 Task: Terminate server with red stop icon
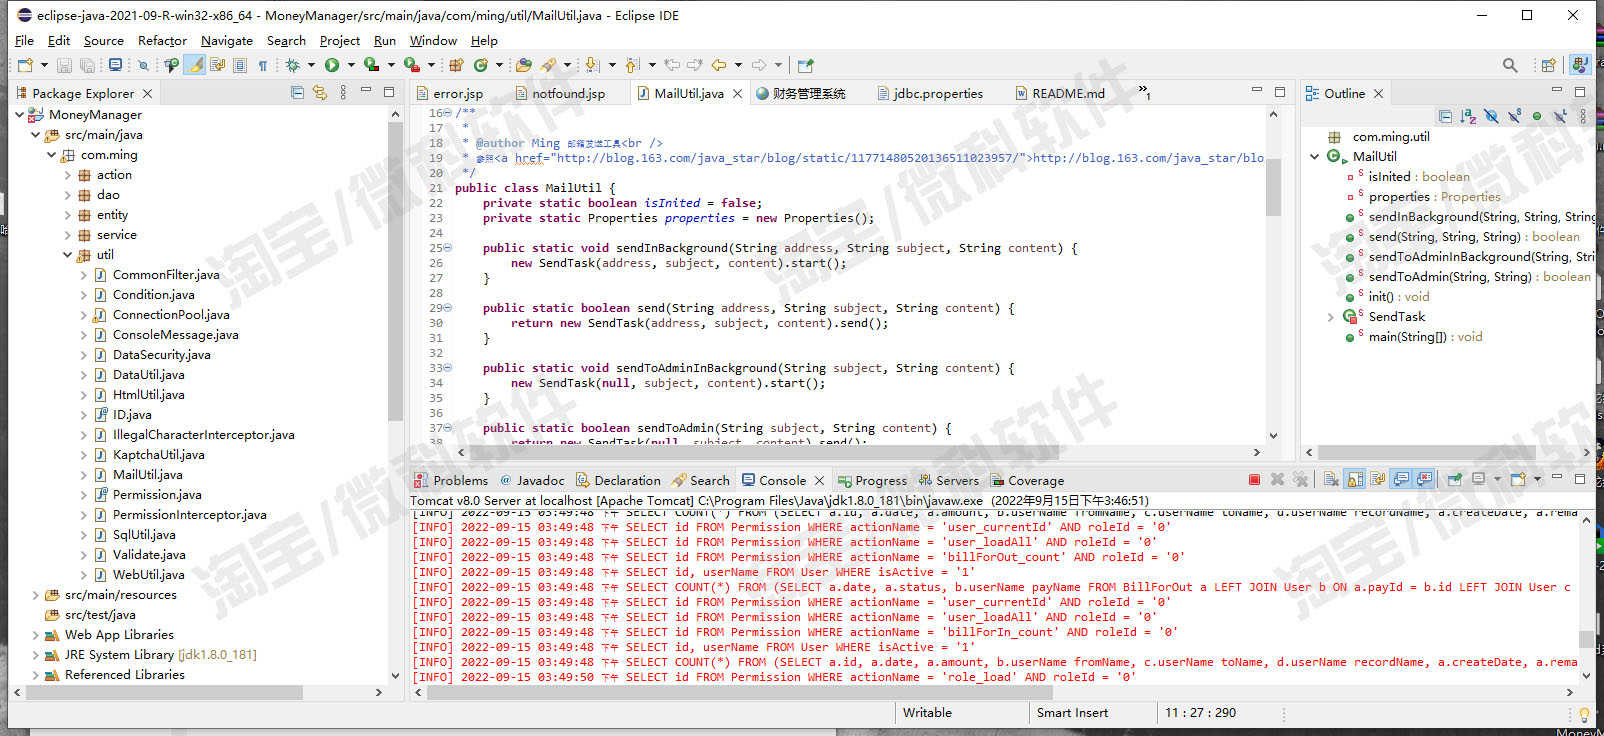pos(1254,480)
